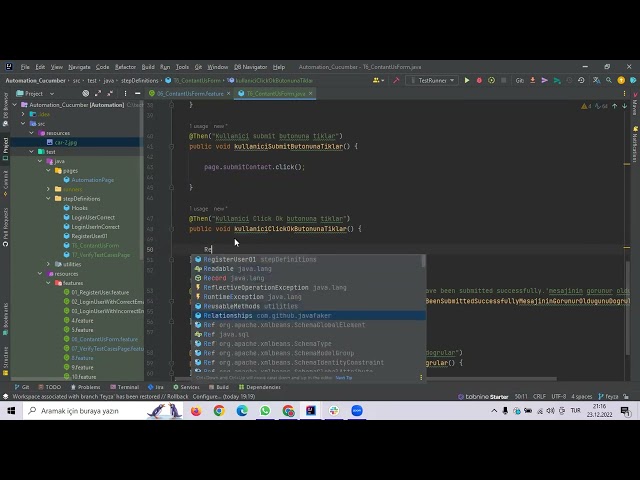640x480 pixels.
Task: Select opened file target icon in Project panel
Action: (x=85, y=93)
